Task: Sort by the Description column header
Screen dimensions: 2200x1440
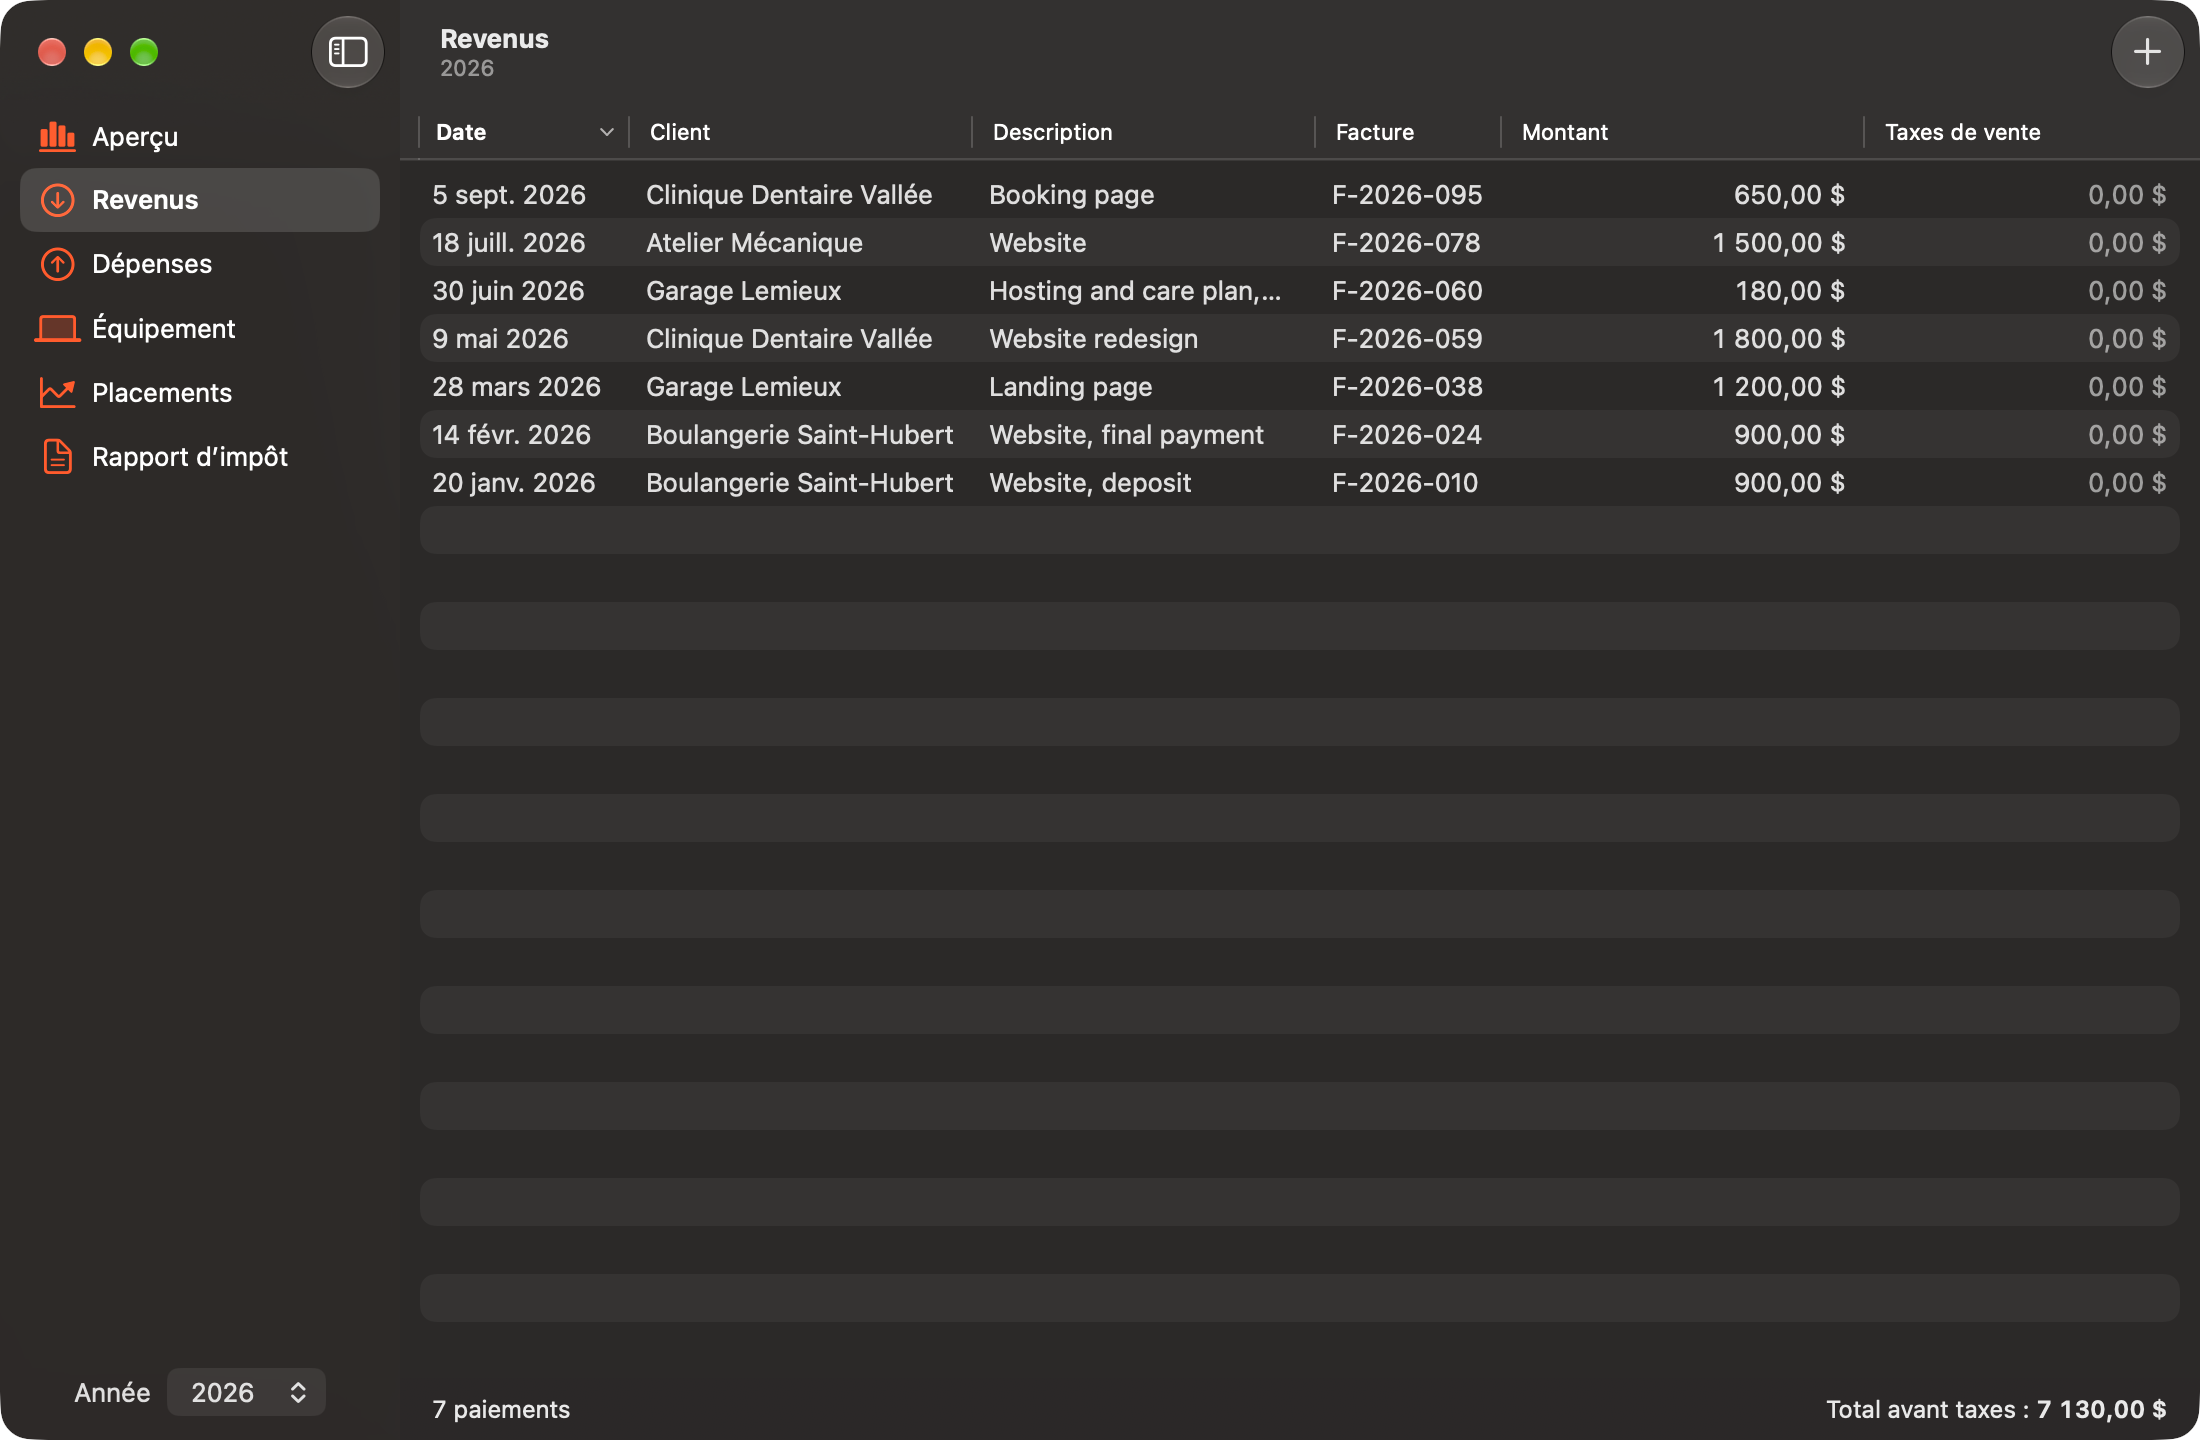Action: [x=1143, y=132]
